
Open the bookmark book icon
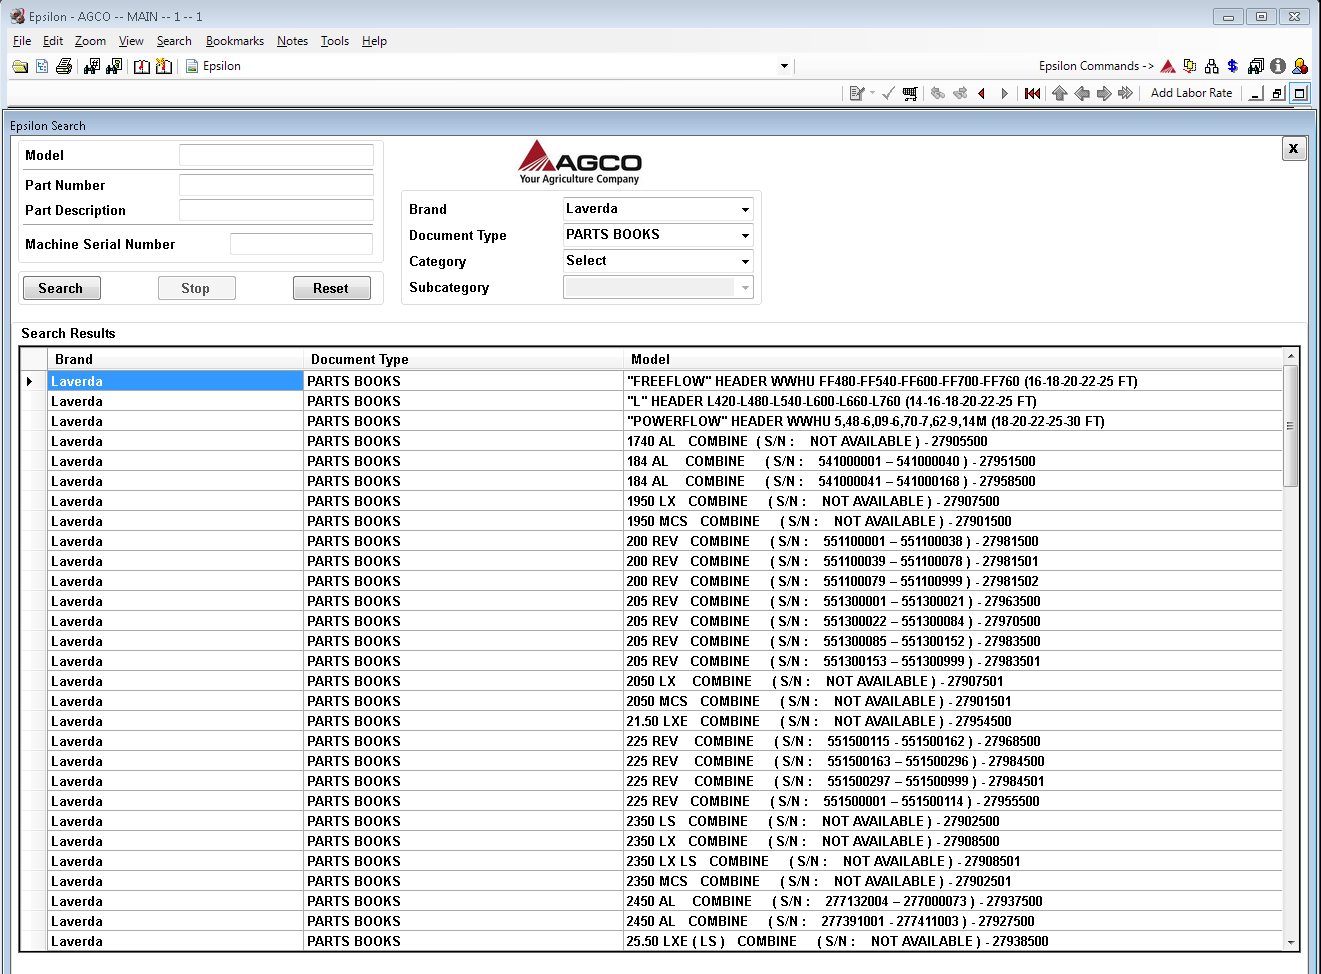pyautogui.click(x=142, y=66)
